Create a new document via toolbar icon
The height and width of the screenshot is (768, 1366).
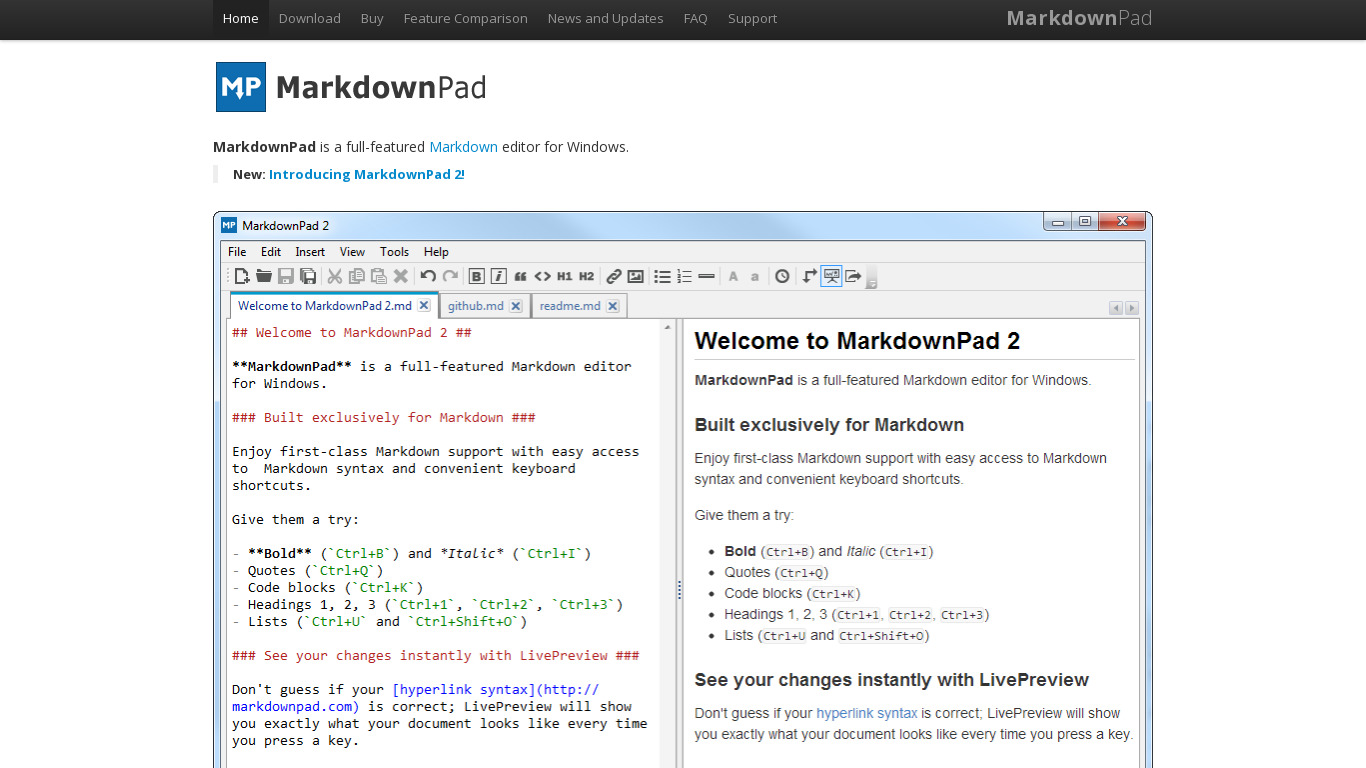241,276
